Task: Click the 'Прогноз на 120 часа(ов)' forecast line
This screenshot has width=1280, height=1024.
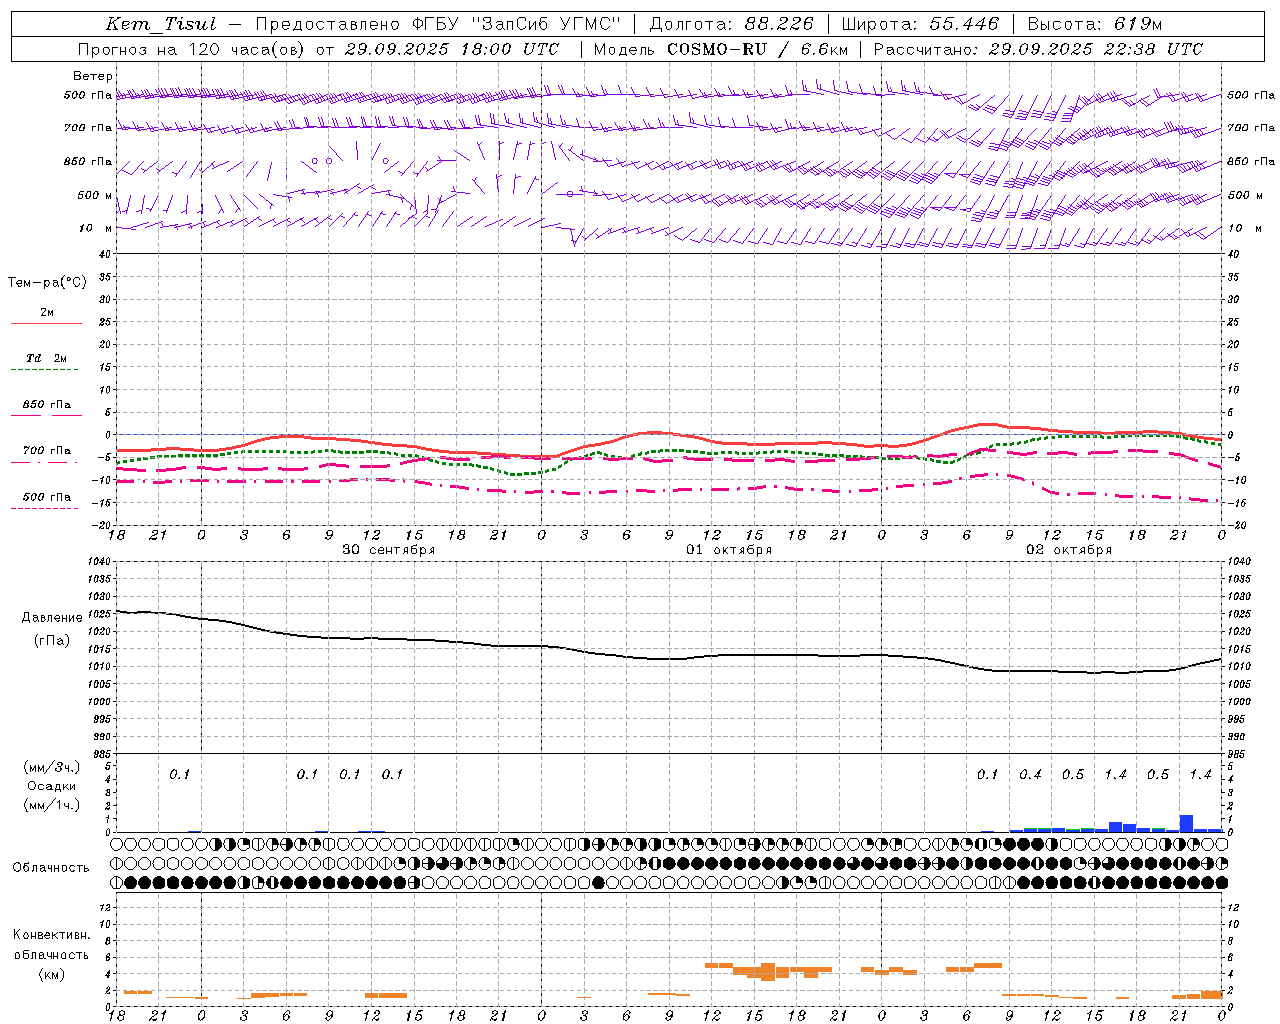Action: pos(192,49)
